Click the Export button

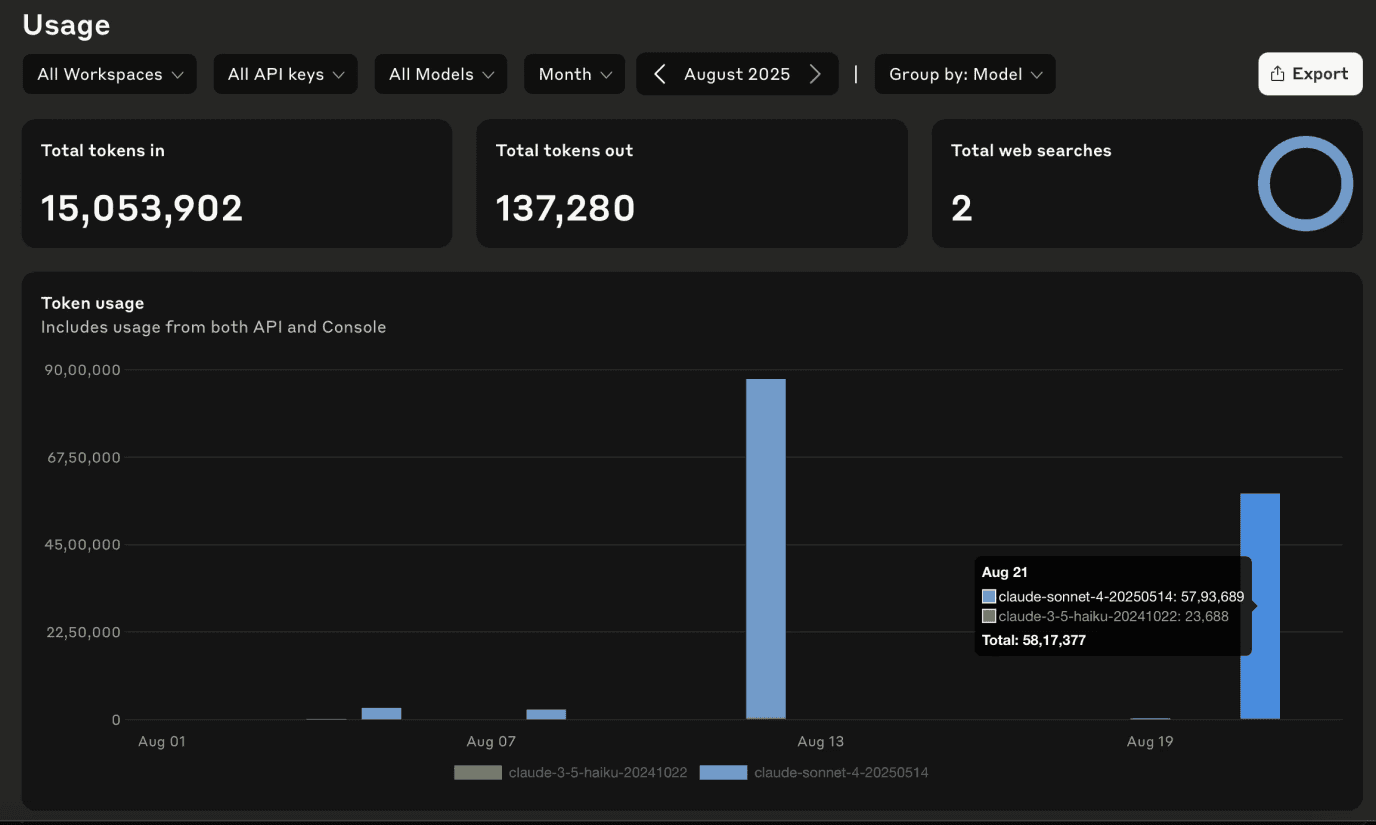[x=1310, y=73]
